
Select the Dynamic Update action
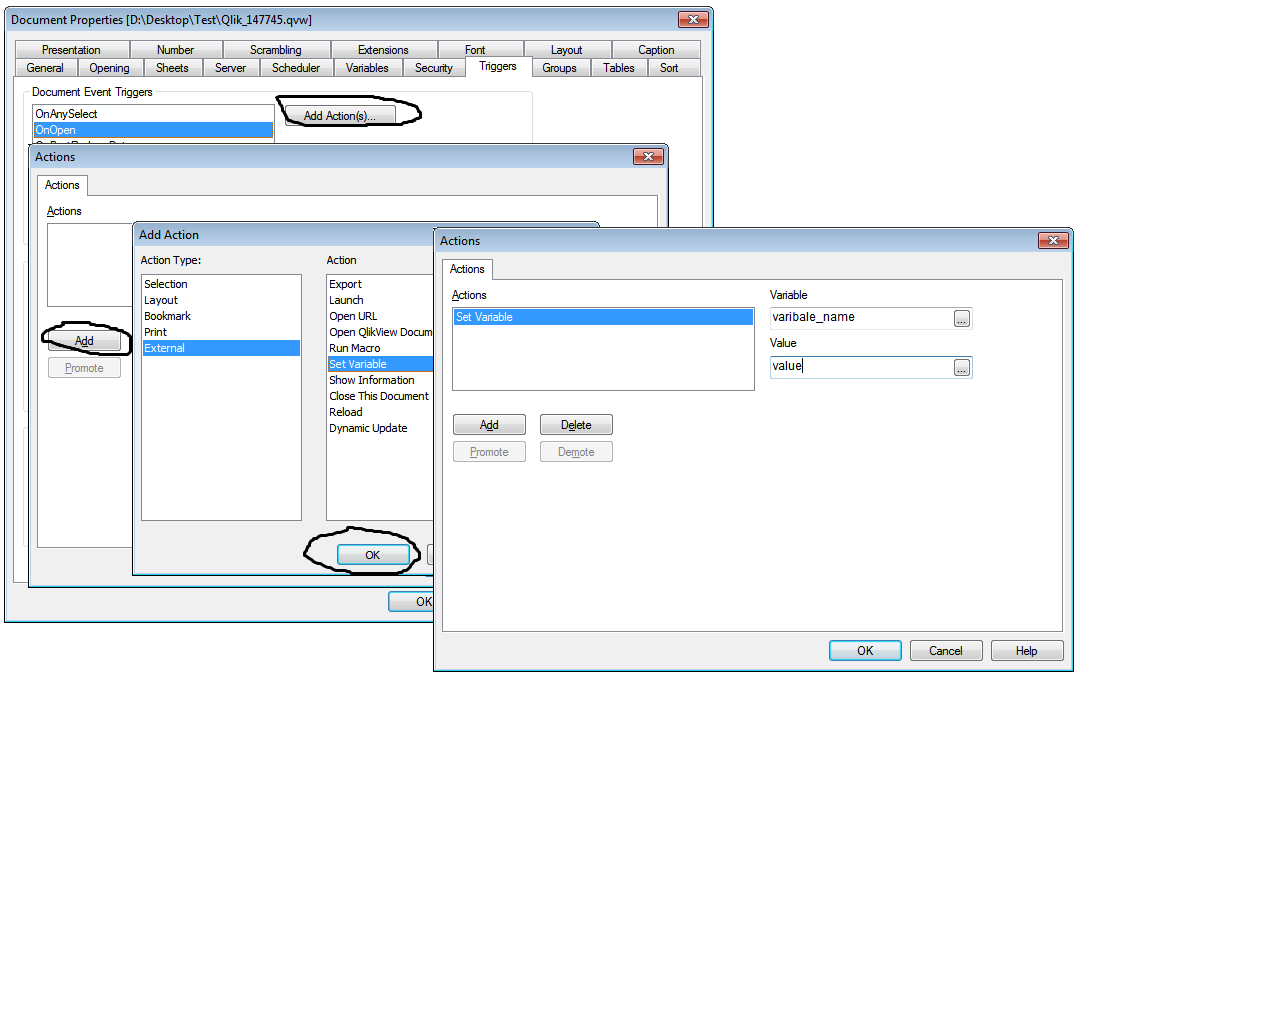[380, 428]
